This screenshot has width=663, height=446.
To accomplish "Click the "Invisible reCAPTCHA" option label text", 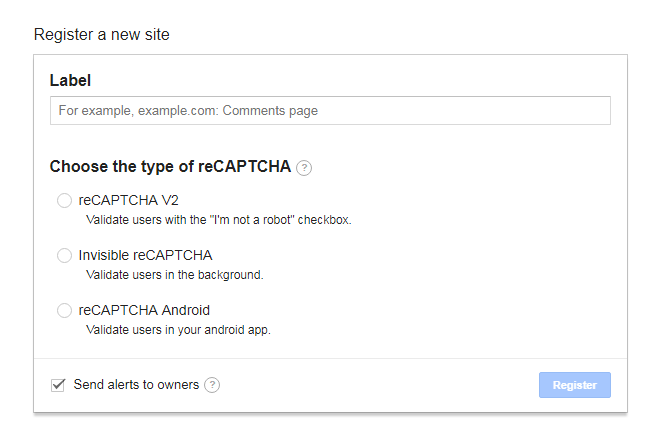I will pyautogui.click(x=145, y=255).
